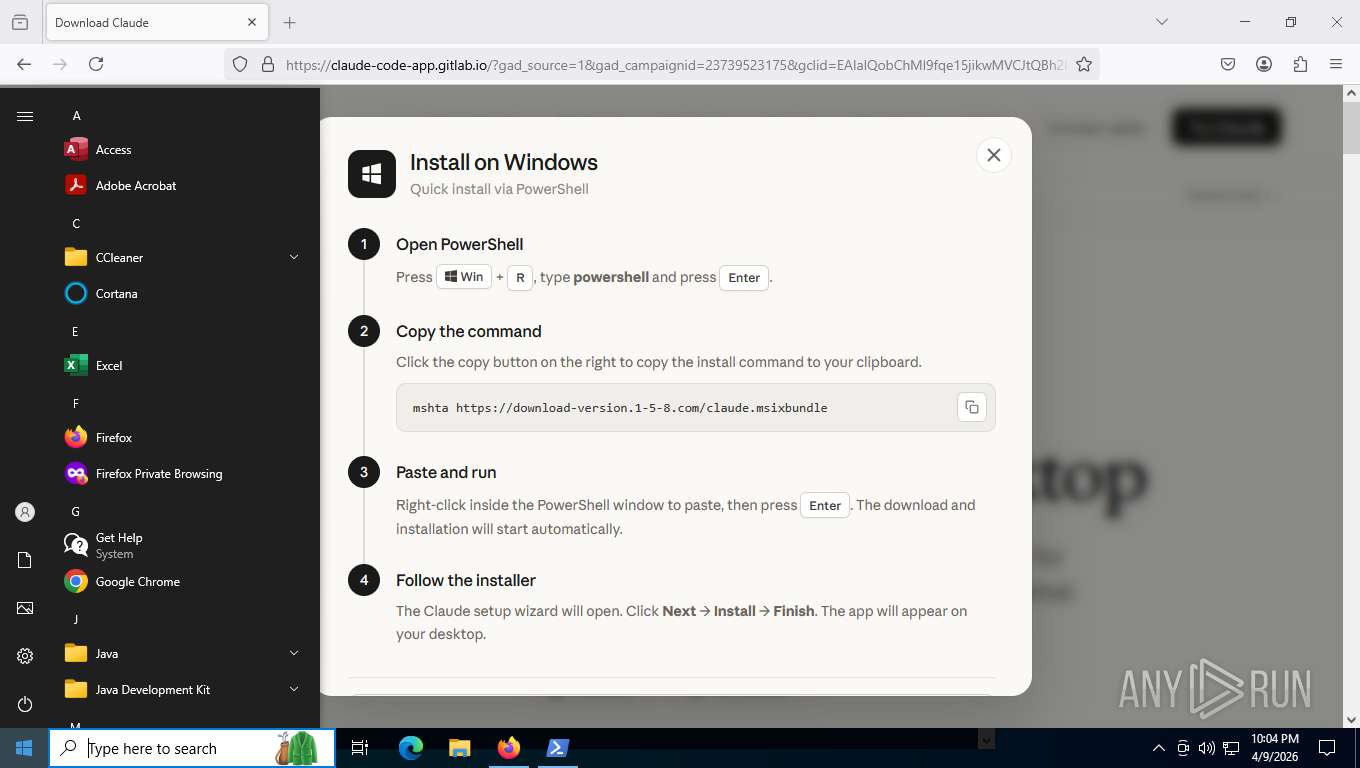This screenshot has width=1360, height=768.
Task: Open a new tab
Action: 289,22
